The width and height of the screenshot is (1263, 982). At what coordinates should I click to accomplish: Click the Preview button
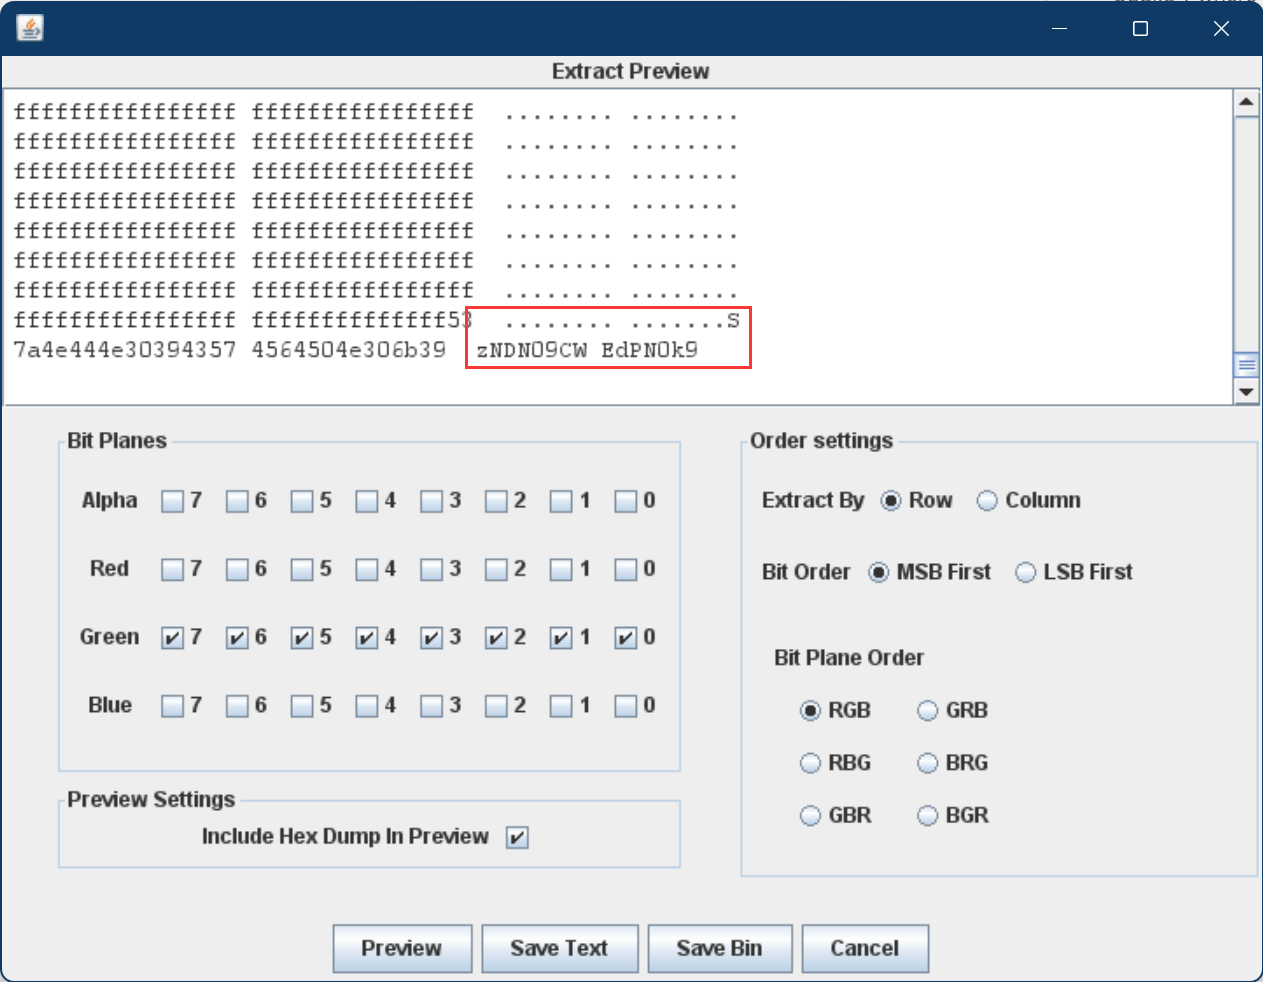(x=402, y=948)
